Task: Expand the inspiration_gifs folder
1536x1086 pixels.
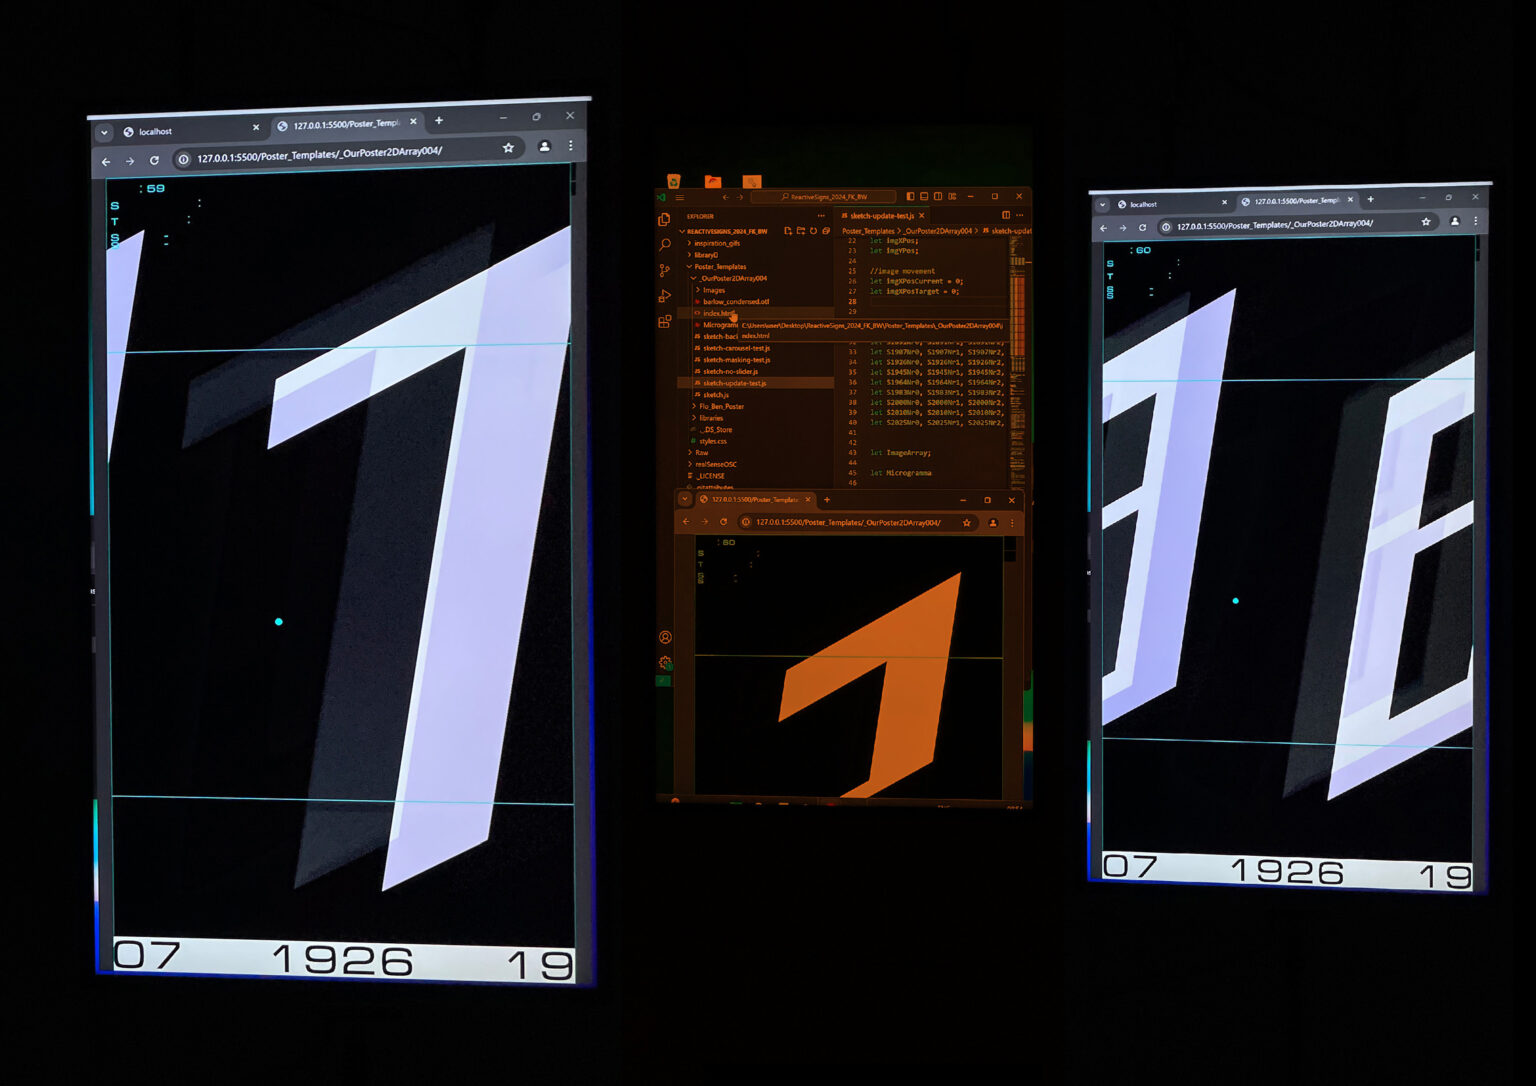Action: pos(717,243)
